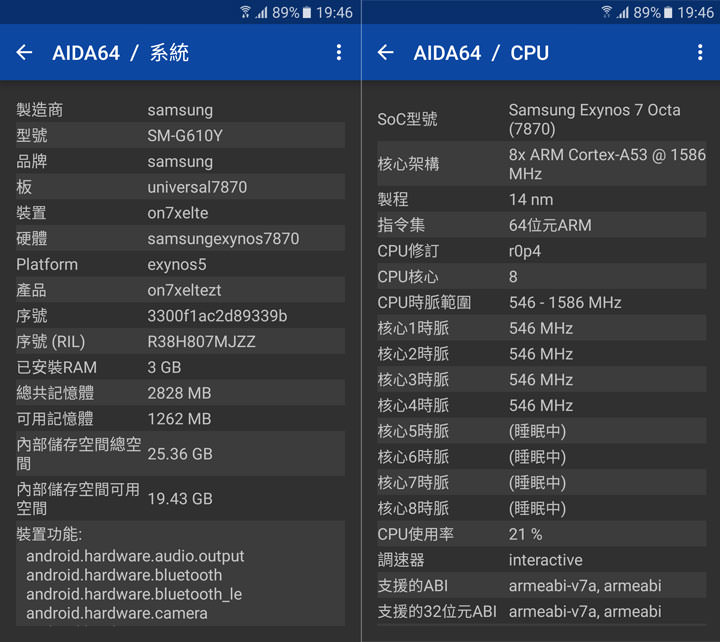Tap the signal strength icon above the 系統 screen
The width and height of the screenshot is (720, 642).
pos(261,12)
